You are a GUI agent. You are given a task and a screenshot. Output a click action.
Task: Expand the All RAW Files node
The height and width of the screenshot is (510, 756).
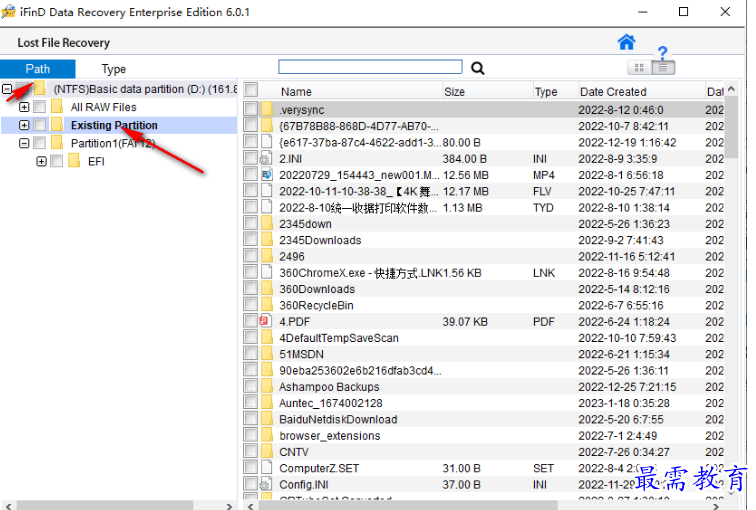[x=24, y=107]
